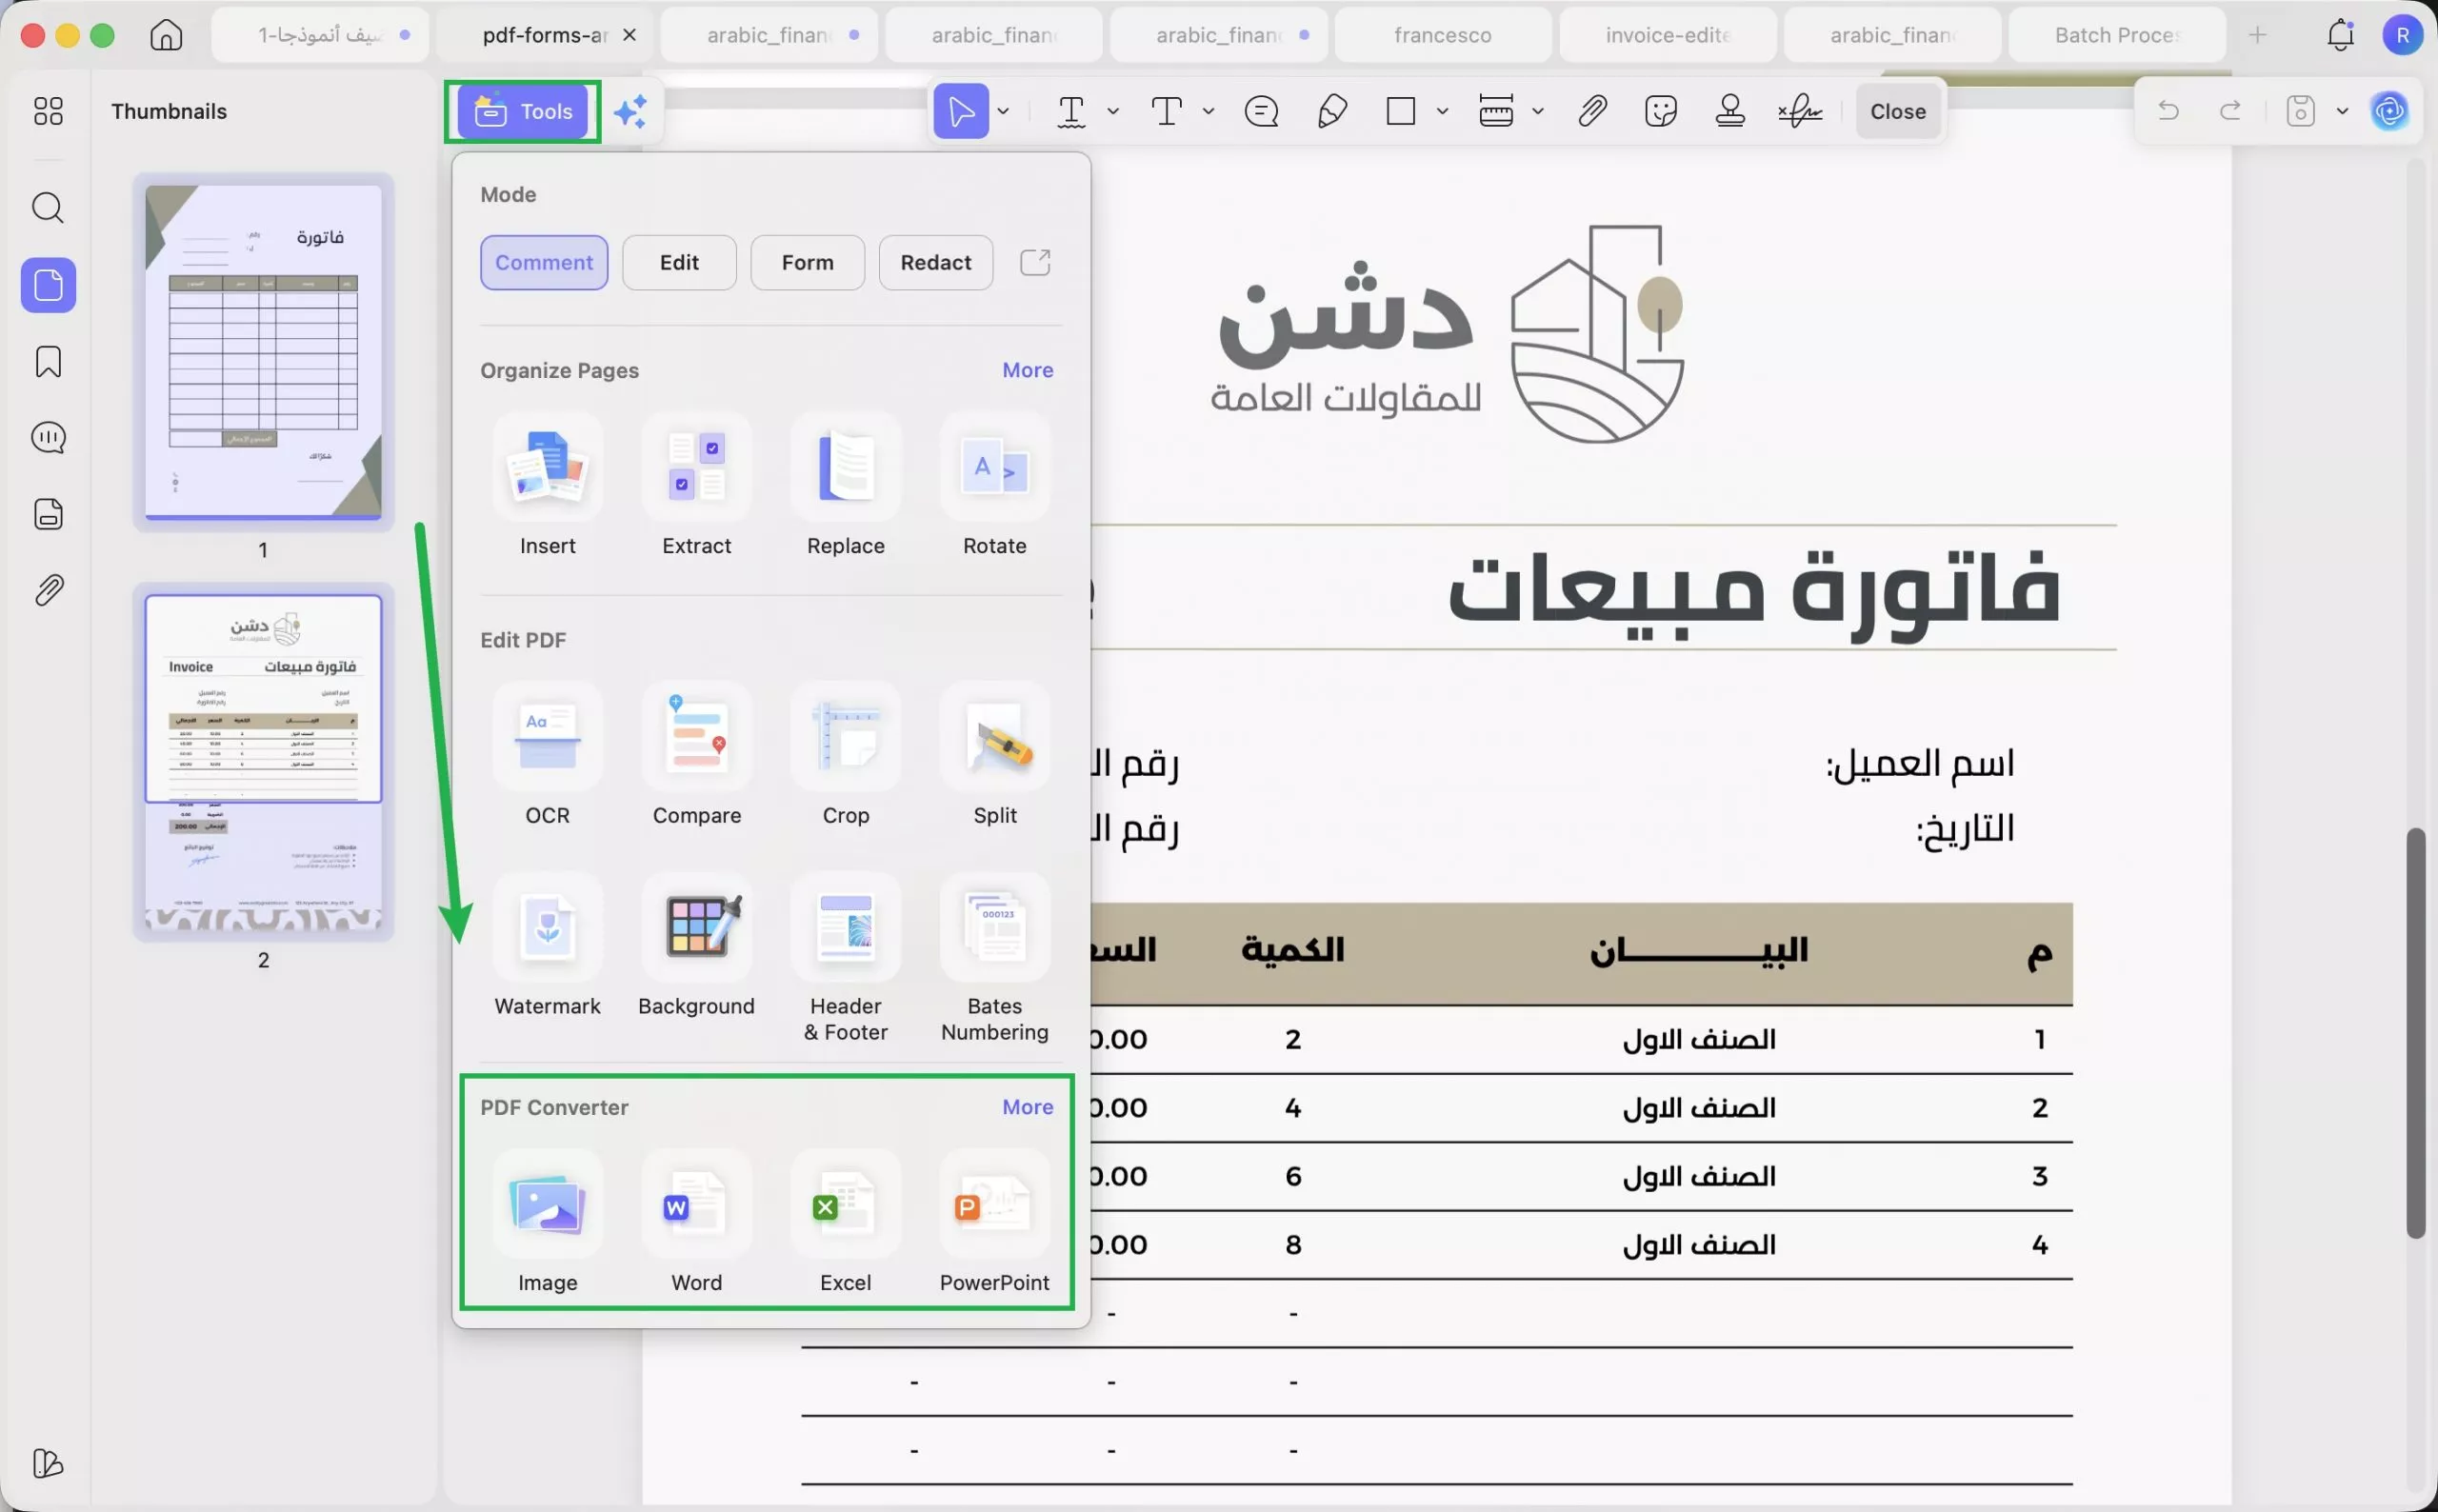This screenshot has width=2438, height=1512.
Task: Open the attachments panel in left sidebar
Action: point(48,590)
